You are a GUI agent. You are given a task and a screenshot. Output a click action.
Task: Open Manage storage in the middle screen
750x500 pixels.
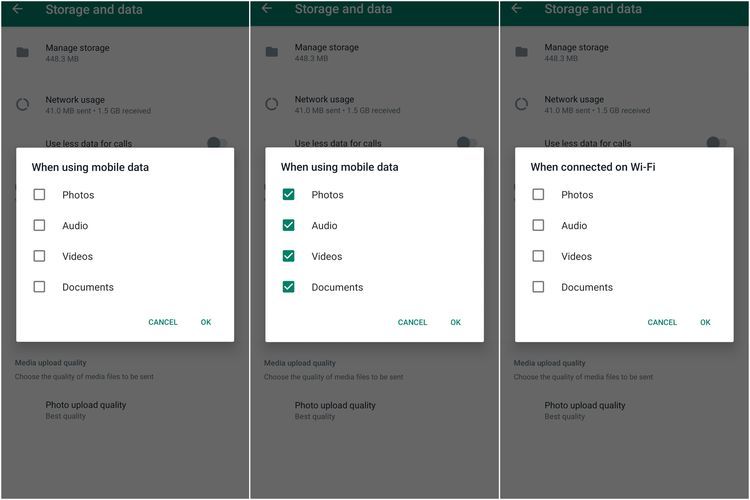[x=374, y=52]
